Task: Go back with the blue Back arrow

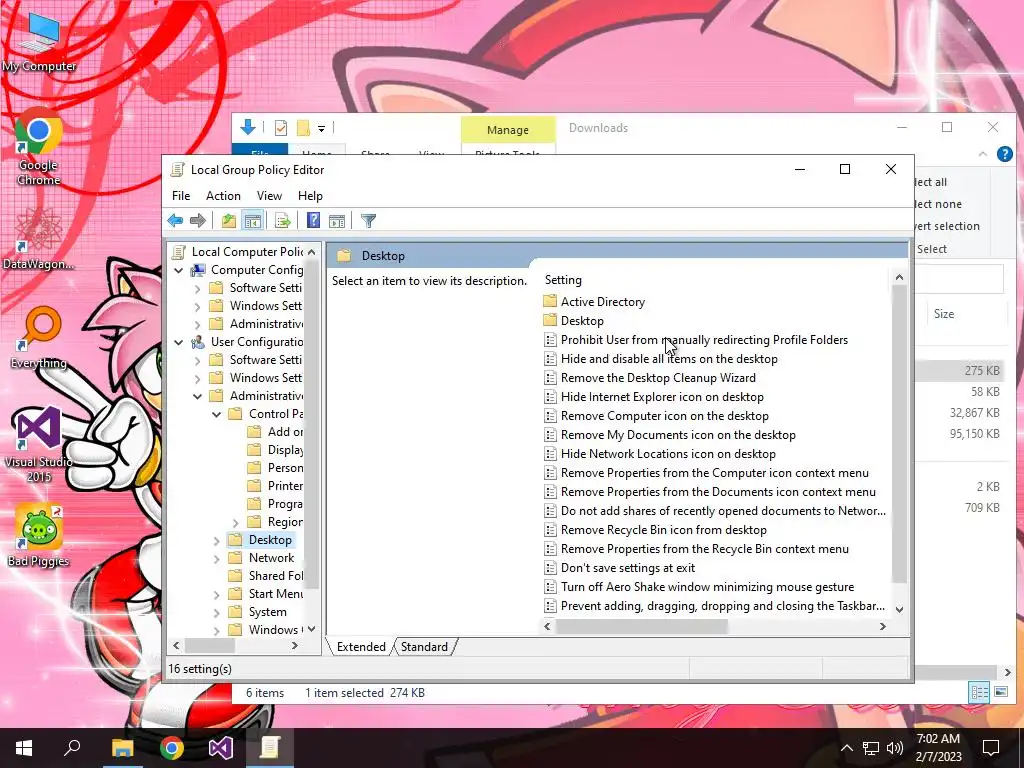Action: coord(175,221)
